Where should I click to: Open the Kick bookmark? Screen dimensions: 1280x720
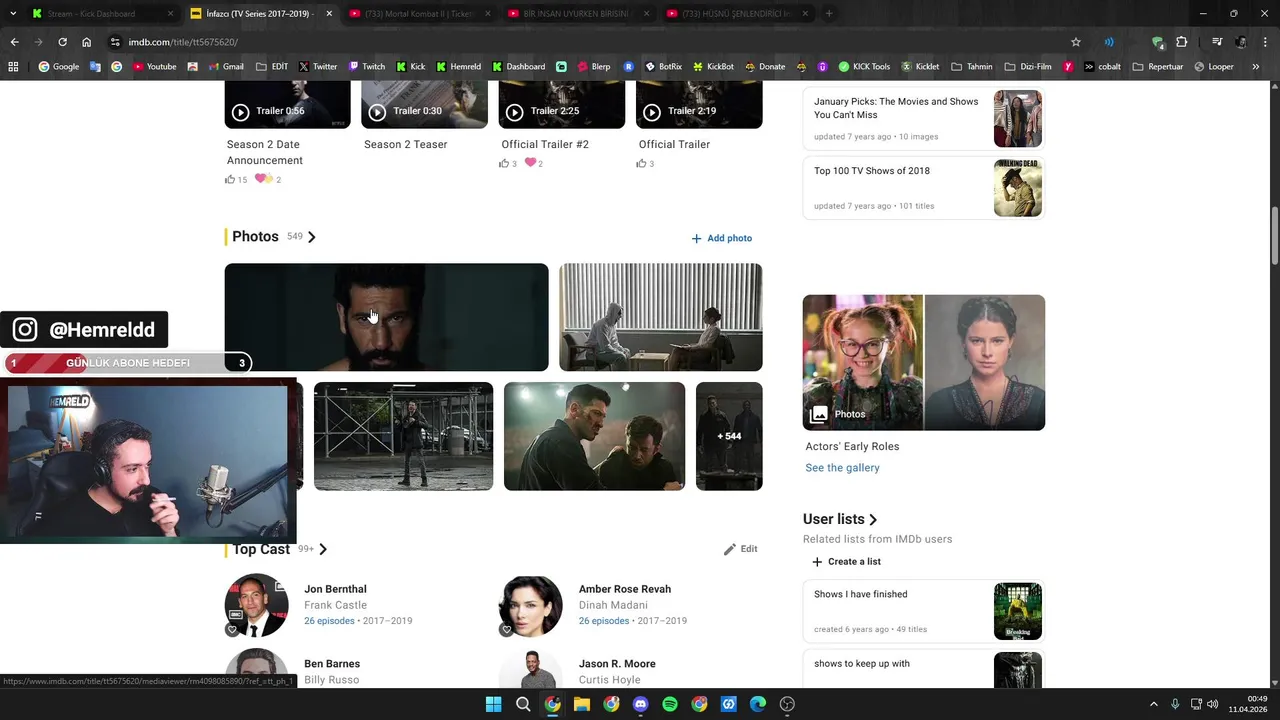(411, 67)
